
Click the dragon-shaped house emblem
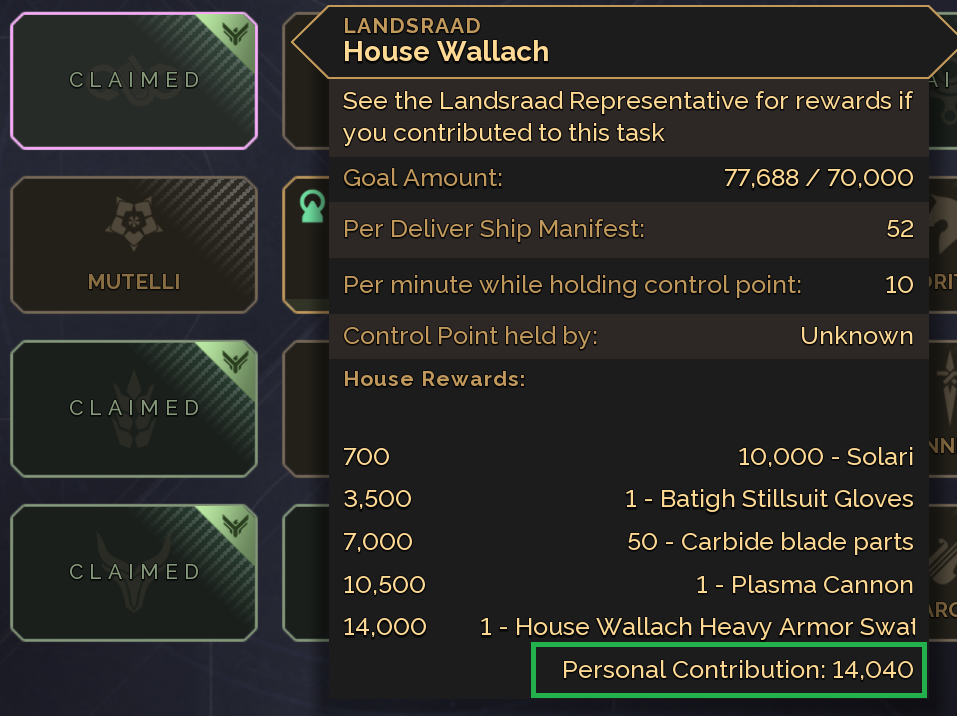point(133,408)
